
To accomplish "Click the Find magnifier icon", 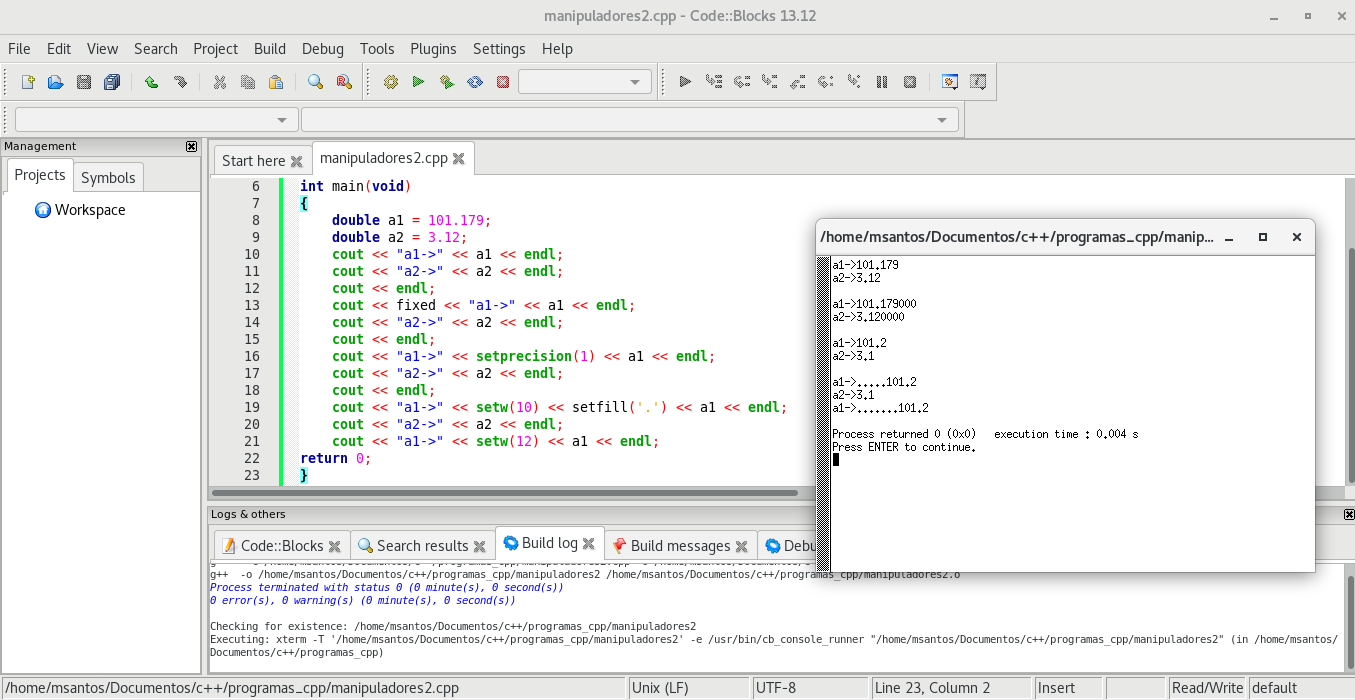I will pyautogui.click(x=315, y=82).
